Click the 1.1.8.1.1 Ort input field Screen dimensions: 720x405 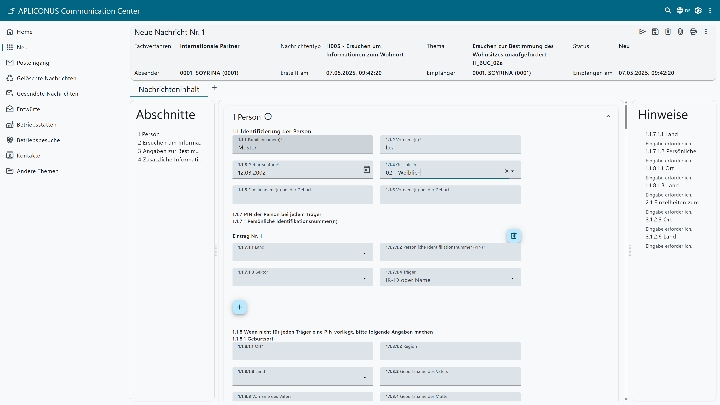(x=303, y=351)
